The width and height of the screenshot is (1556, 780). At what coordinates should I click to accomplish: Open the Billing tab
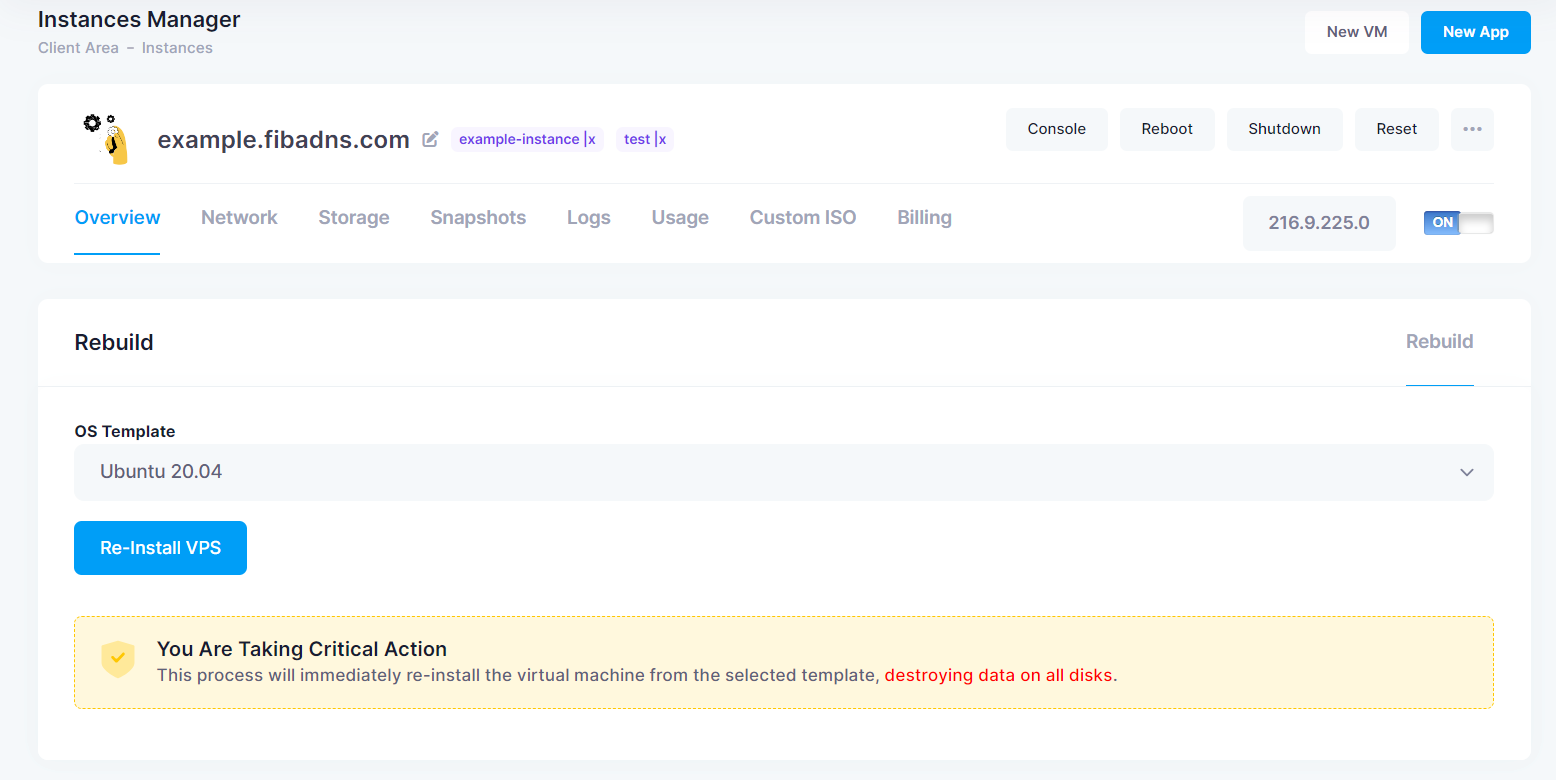924,218
